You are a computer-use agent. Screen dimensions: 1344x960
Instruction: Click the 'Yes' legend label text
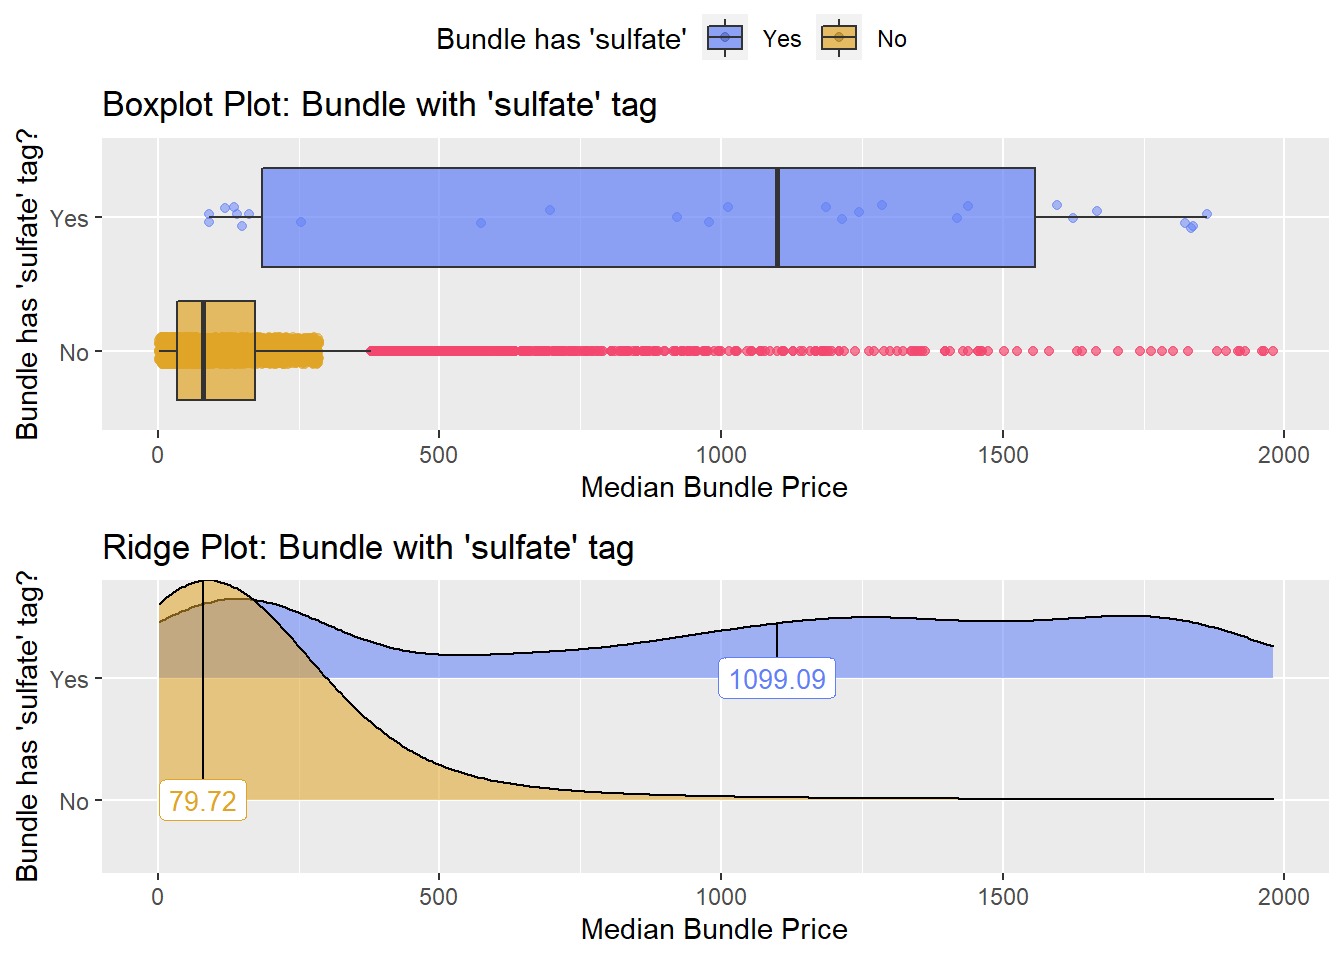pyautogui.click(x=781, y=39)
